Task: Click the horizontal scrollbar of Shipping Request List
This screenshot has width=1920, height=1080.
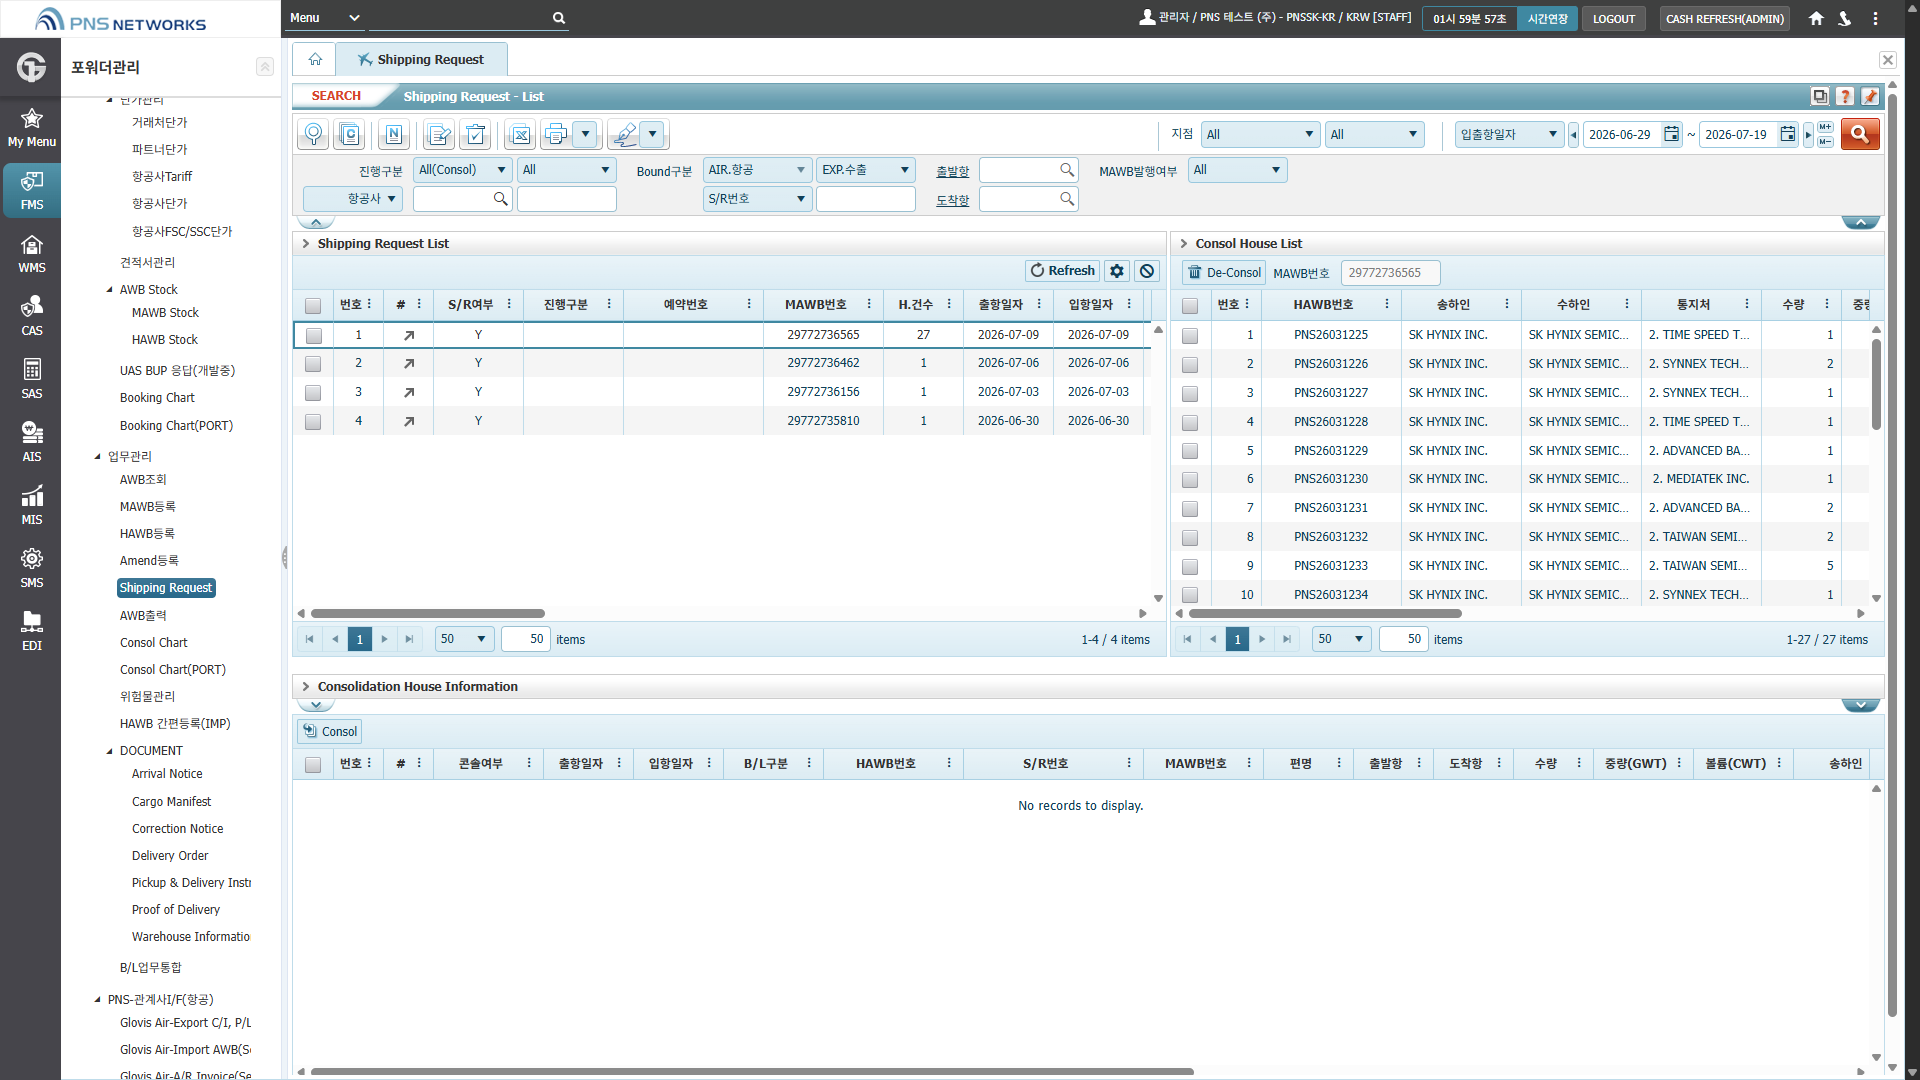Action: tap(427, 613)
